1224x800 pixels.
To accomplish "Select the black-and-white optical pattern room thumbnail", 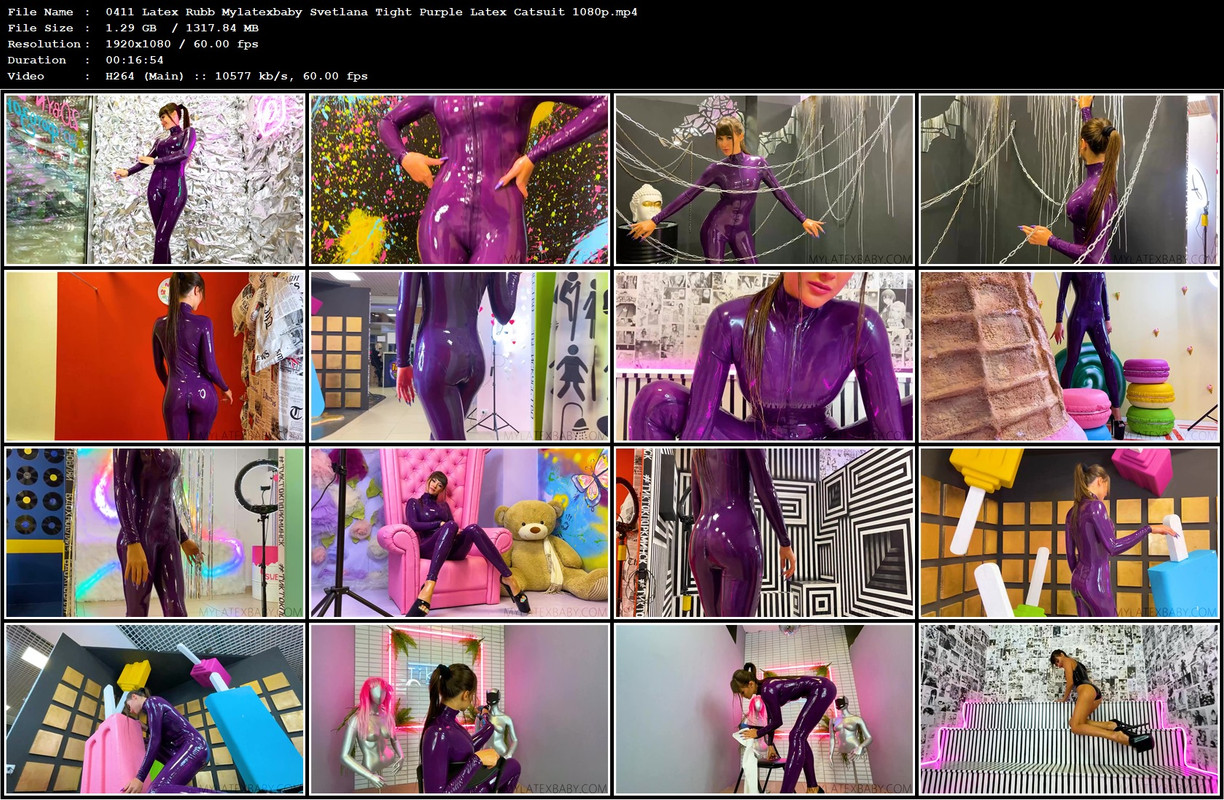I will click(x=764, y=532).
